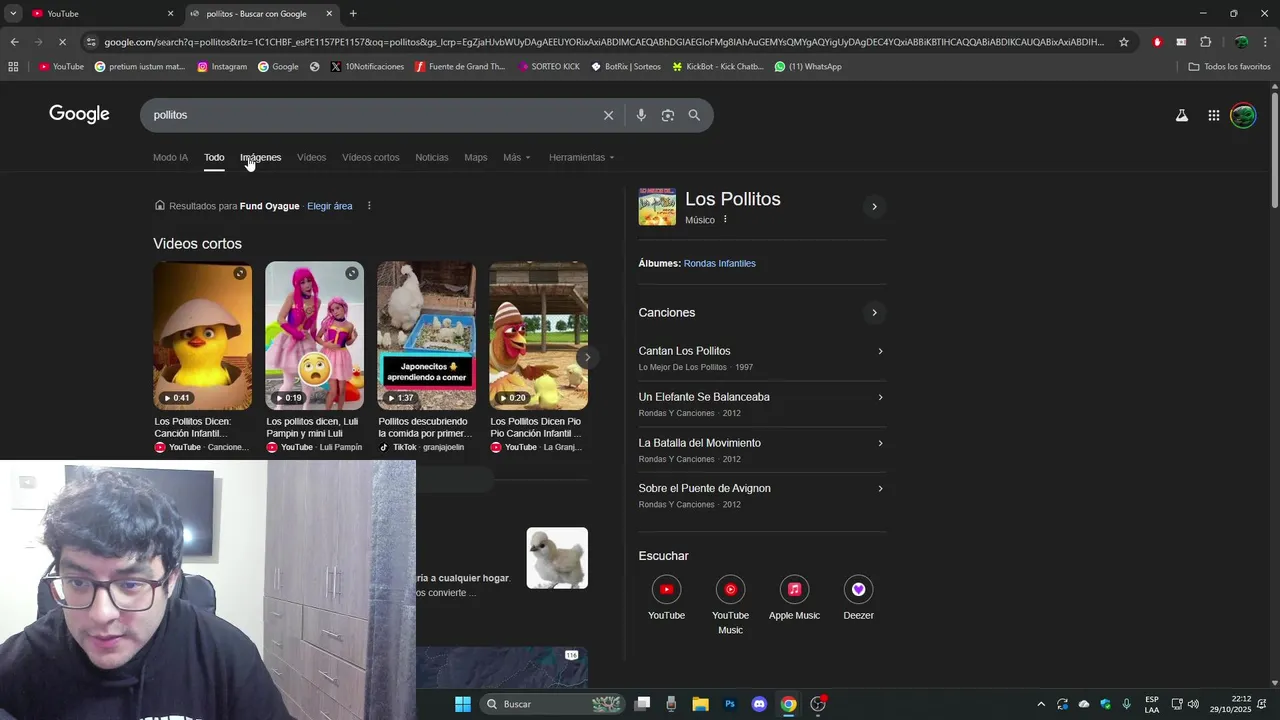The height and width of the screenshot is (720, 1280).
Task: Open Windows Start menu
Action: [463, 704]
